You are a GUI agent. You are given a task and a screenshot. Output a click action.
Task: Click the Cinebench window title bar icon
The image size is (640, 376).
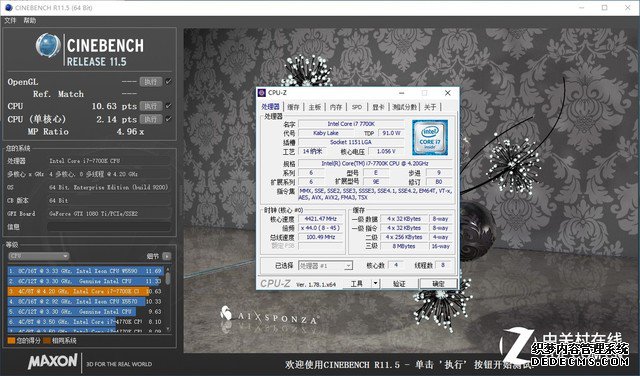tap(9, 7)
